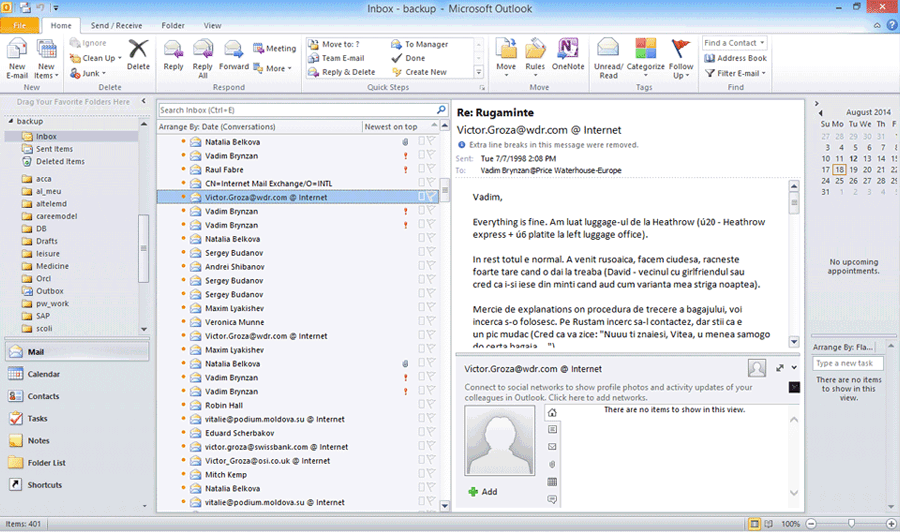Select the Veronica Munne message

(x=298, y=323)
